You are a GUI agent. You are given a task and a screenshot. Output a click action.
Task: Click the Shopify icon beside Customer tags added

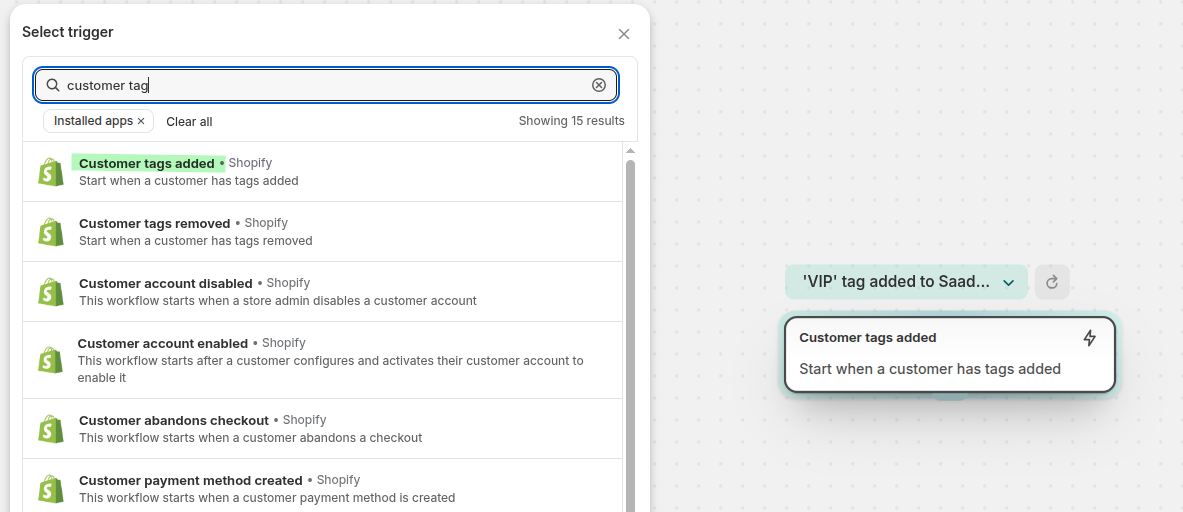(51, 172)
